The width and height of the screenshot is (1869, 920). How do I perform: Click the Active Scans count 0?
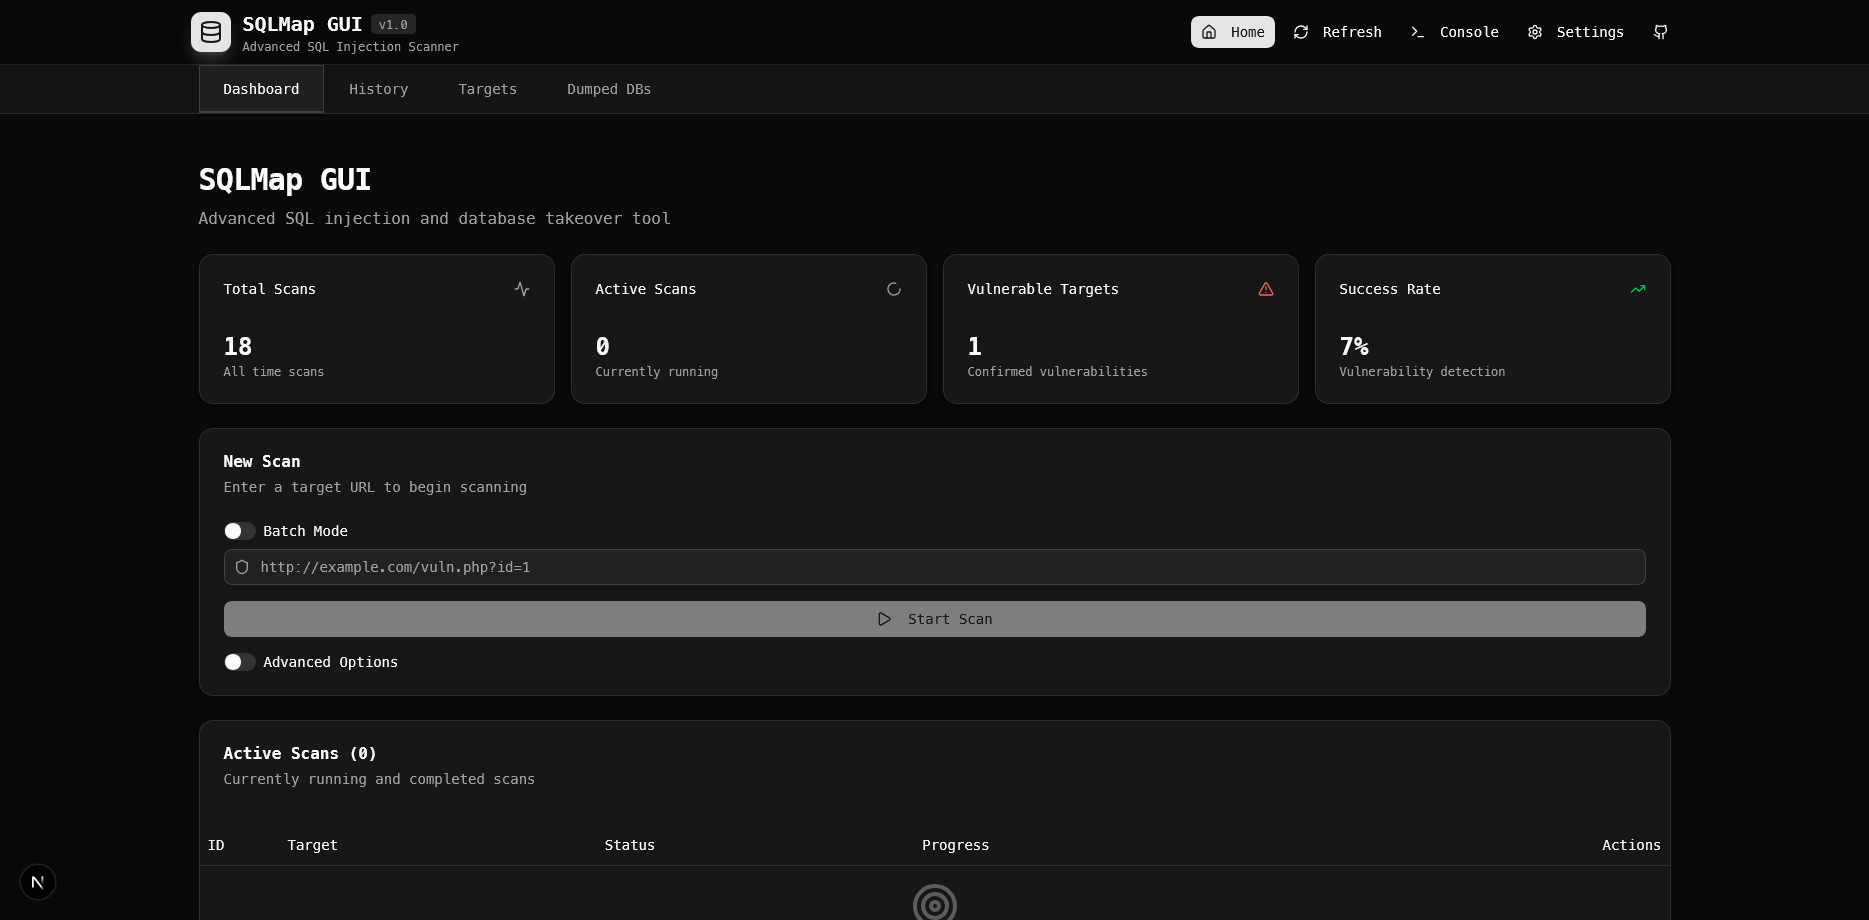pyautogui.click(x=603, y=347)
